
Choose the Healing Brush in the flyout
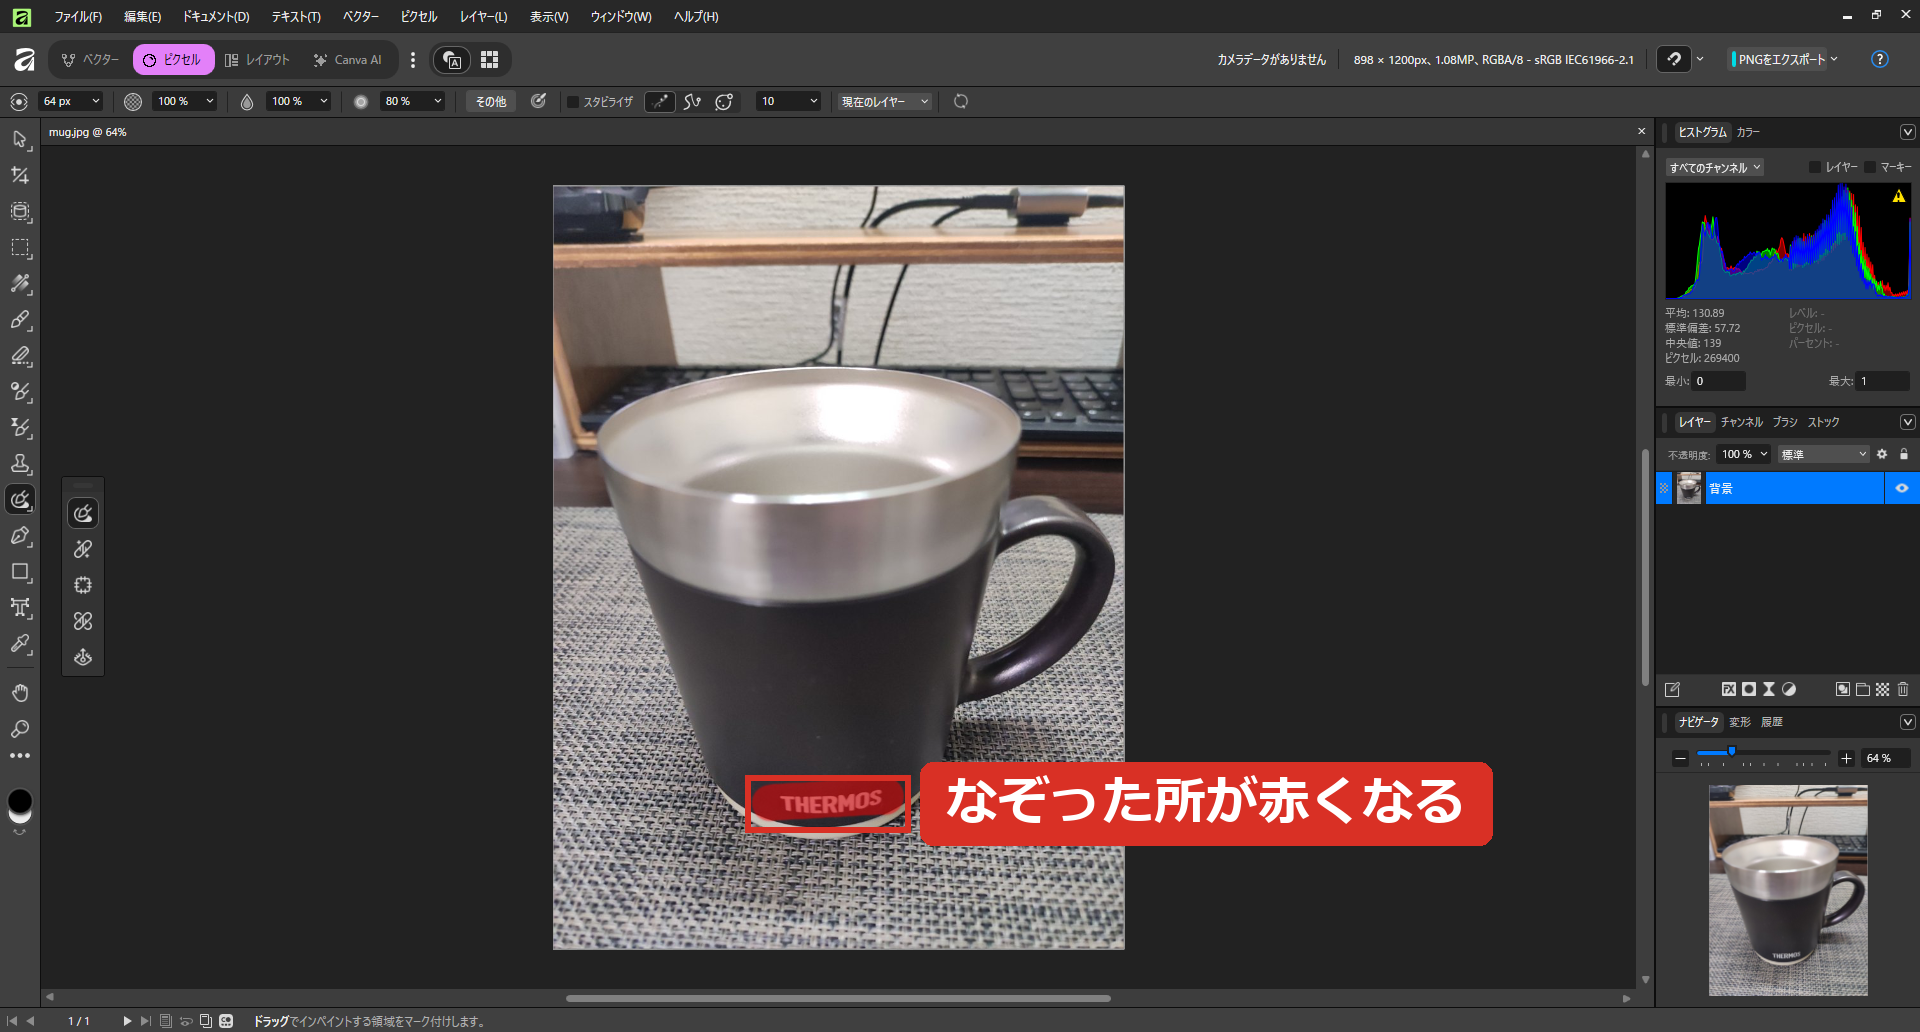(x=83, y=549)
